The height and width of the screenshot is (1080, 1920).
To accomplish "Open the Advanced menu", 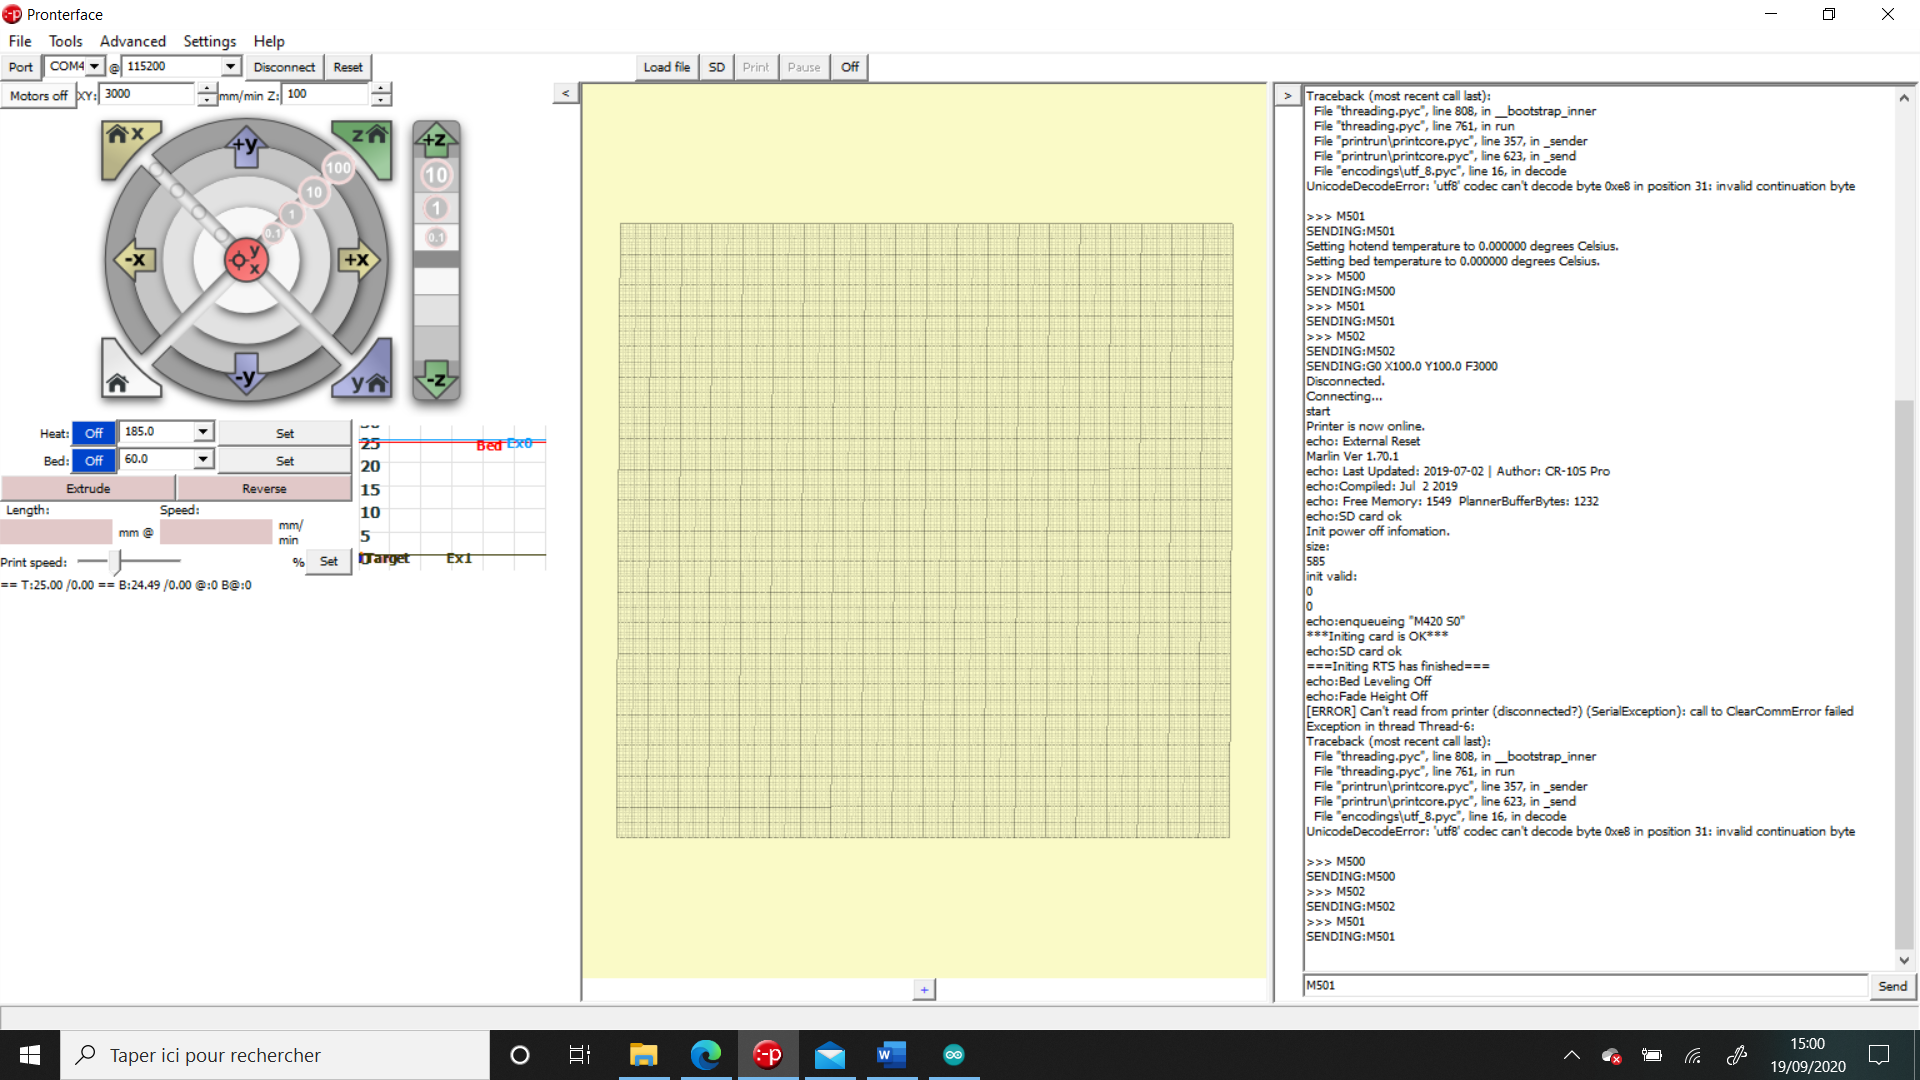I will [132, 41].
